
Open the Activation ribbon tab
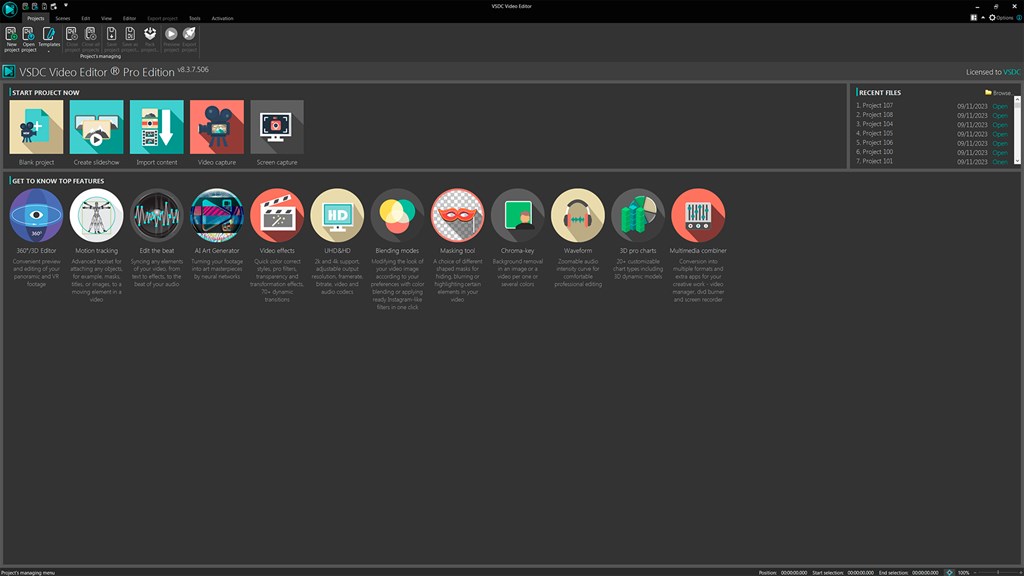click(x=223, y=18)
